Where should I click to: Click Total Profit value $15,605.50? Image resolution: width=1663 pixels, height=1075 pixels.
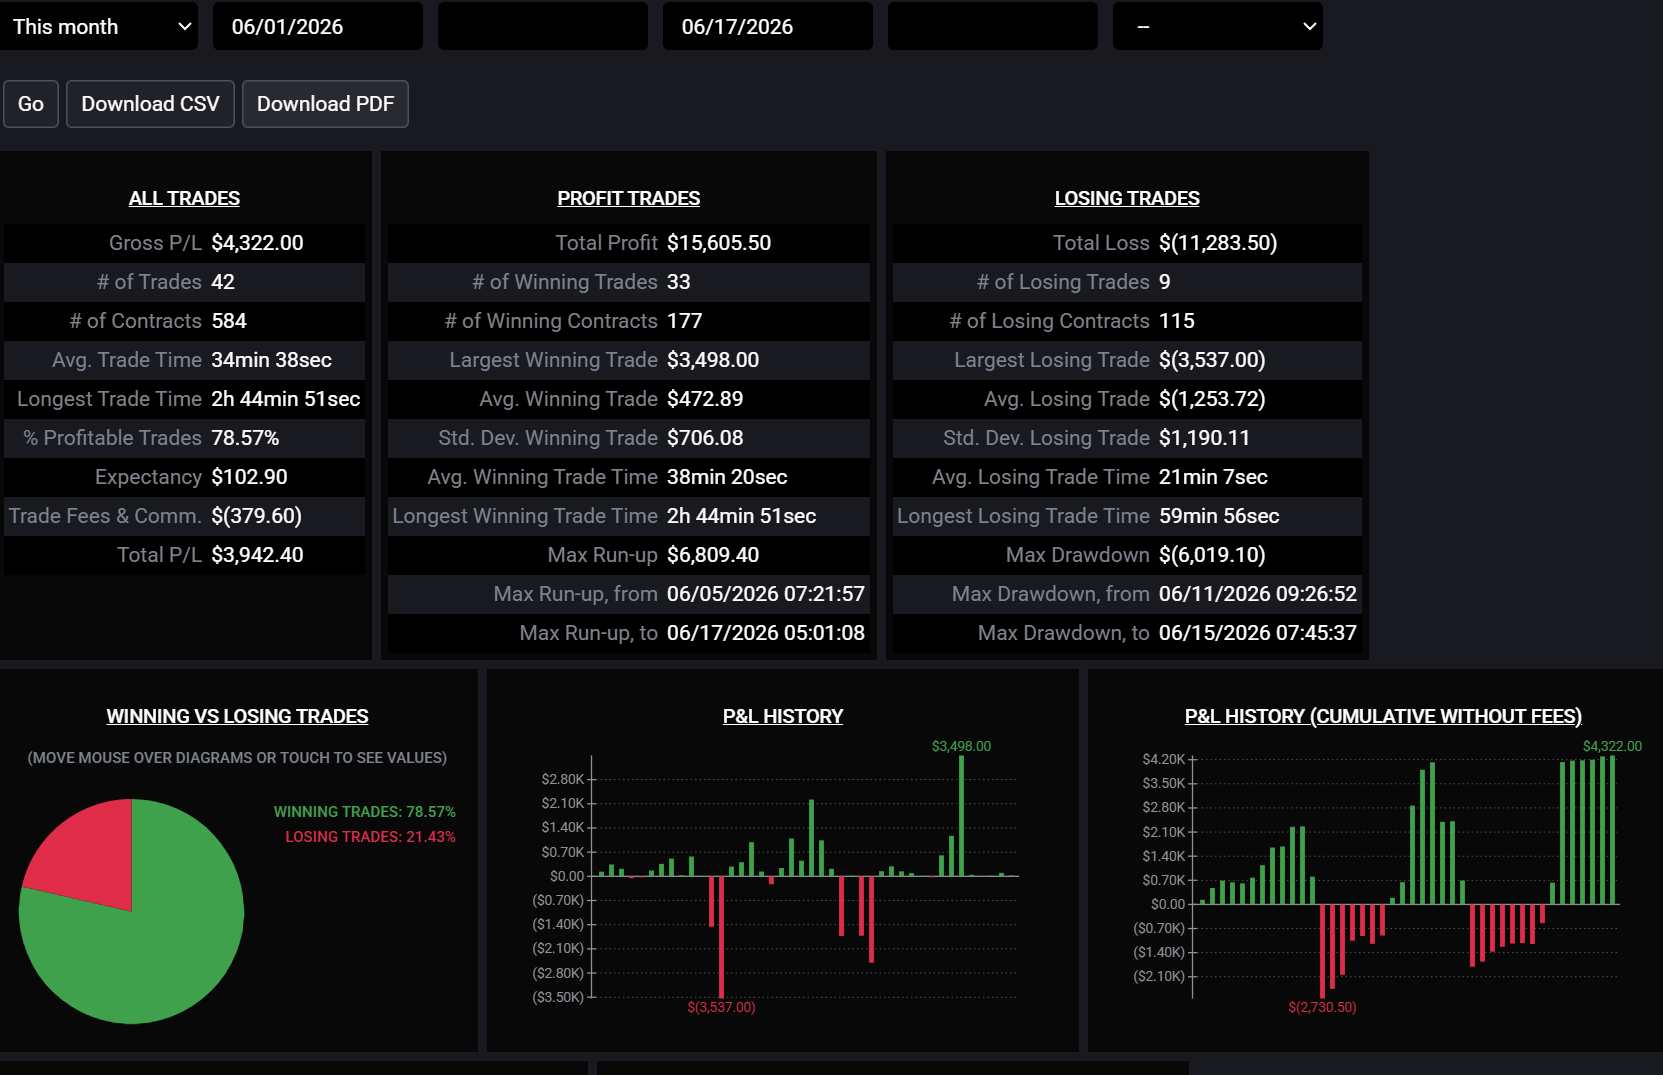pyautogui.click(x=719, y=243)
